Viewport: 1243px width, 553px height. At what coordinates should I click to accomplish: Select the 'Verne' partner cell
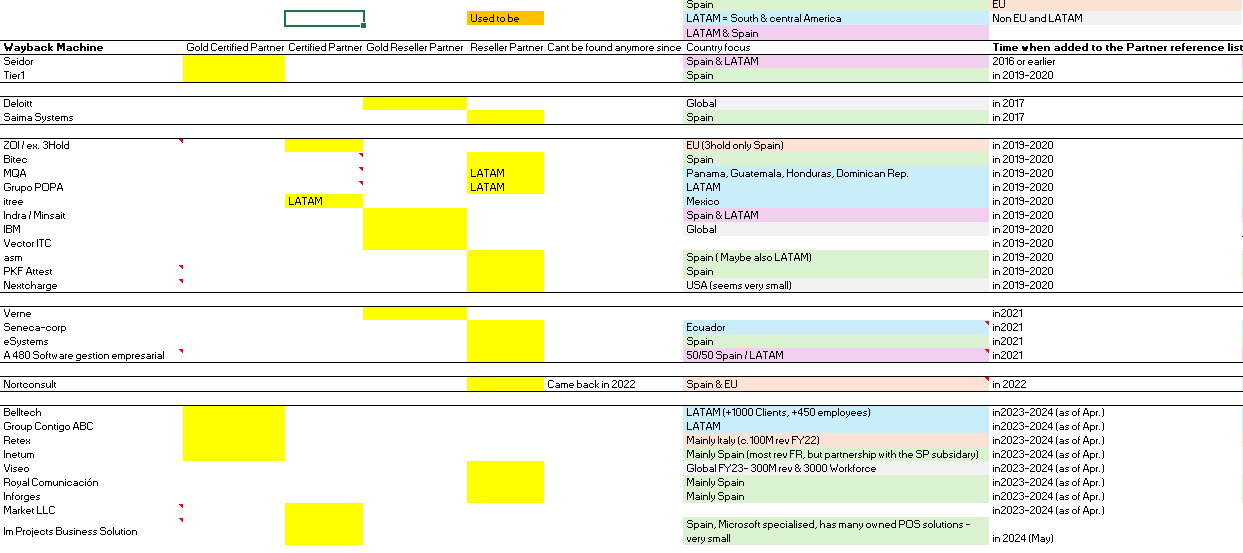[92, 313]
